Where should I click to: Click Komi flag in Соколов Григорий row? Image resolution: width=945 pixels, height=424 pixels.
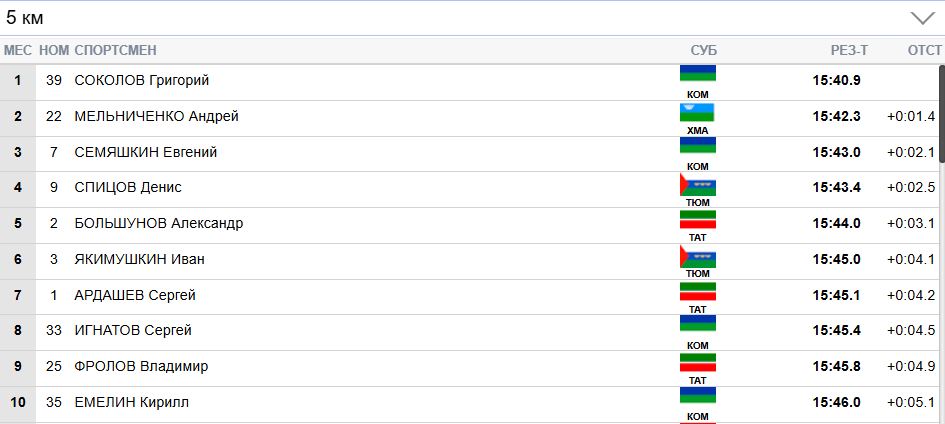698,74
